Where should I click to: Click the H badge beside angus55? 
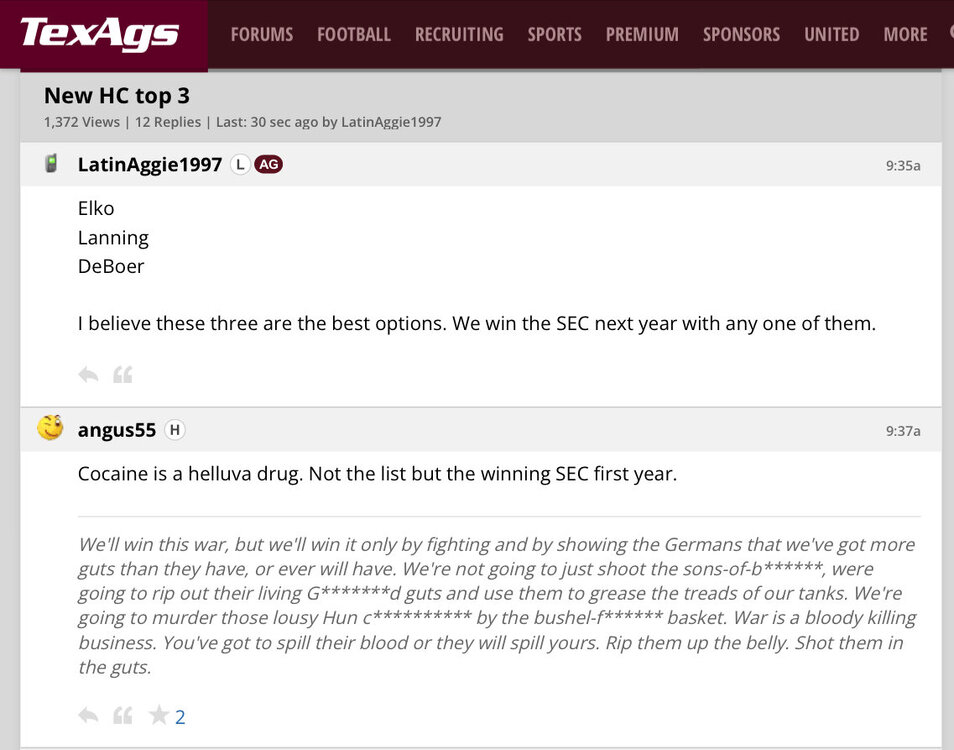click(x=174, y=430)
